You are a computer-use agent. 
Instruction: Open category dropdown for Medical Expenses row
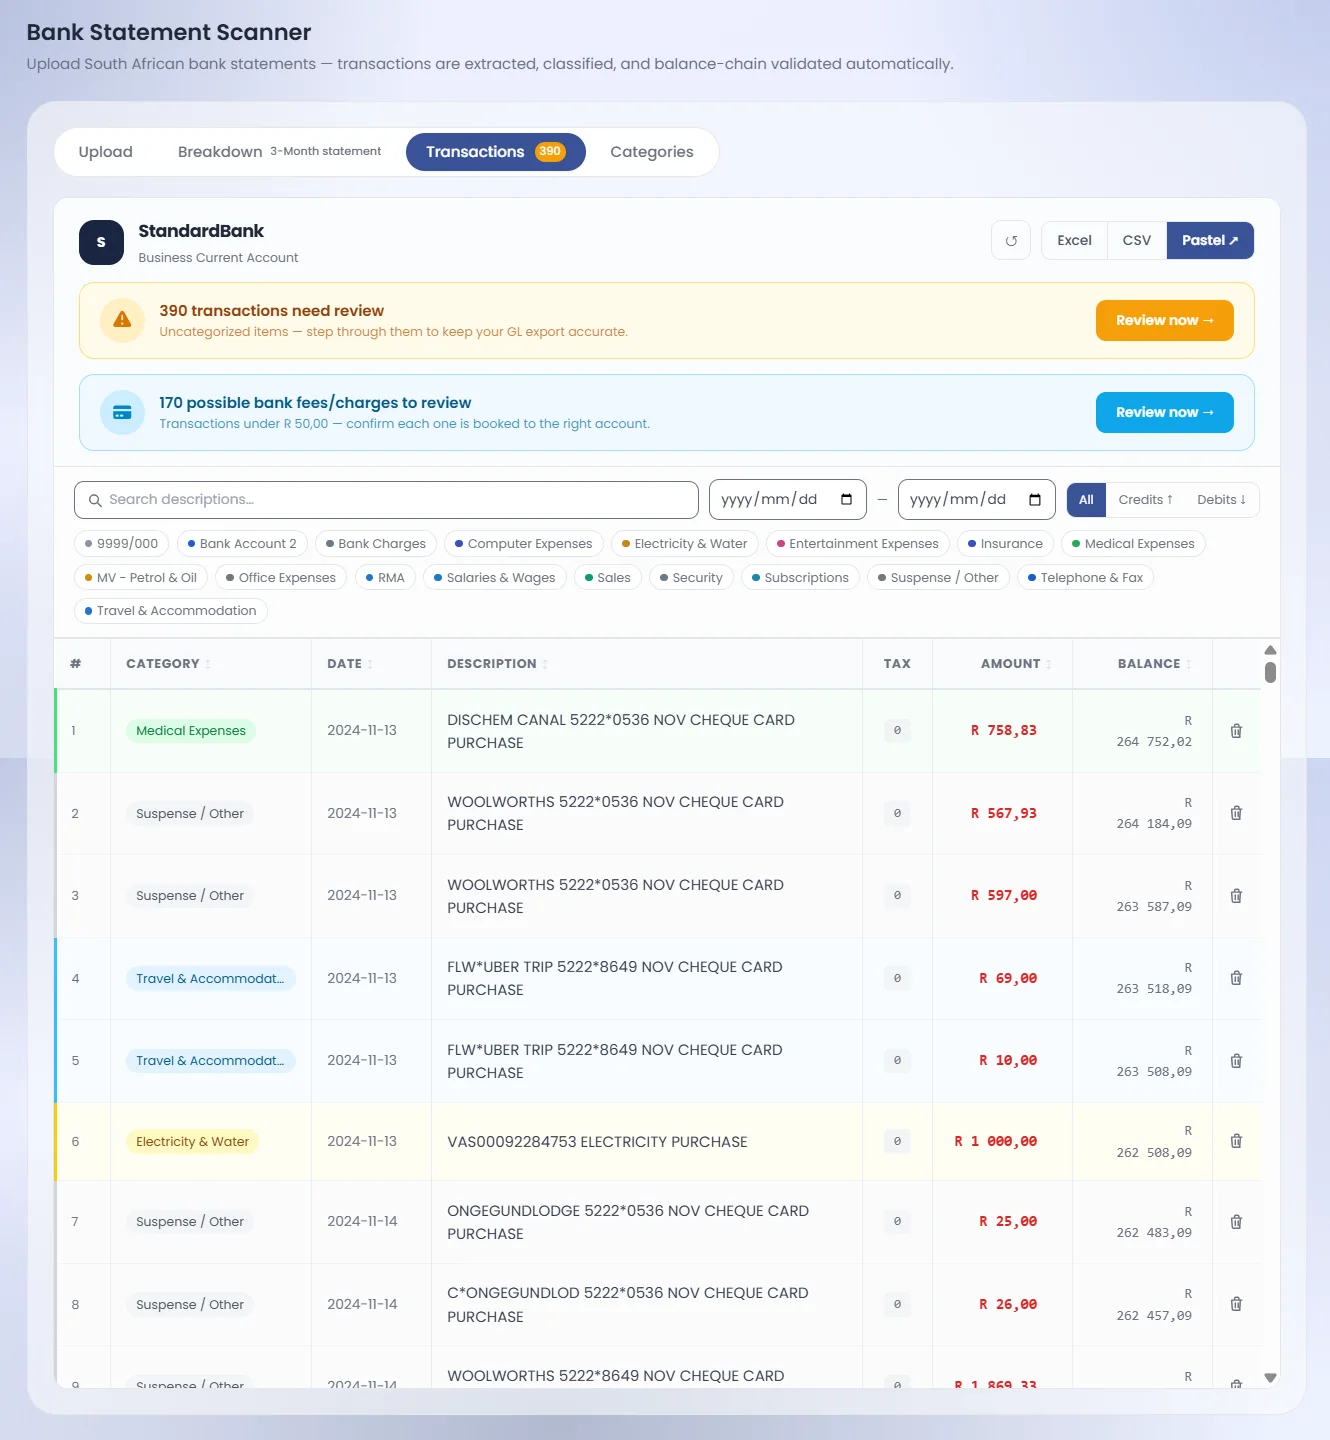191,731
